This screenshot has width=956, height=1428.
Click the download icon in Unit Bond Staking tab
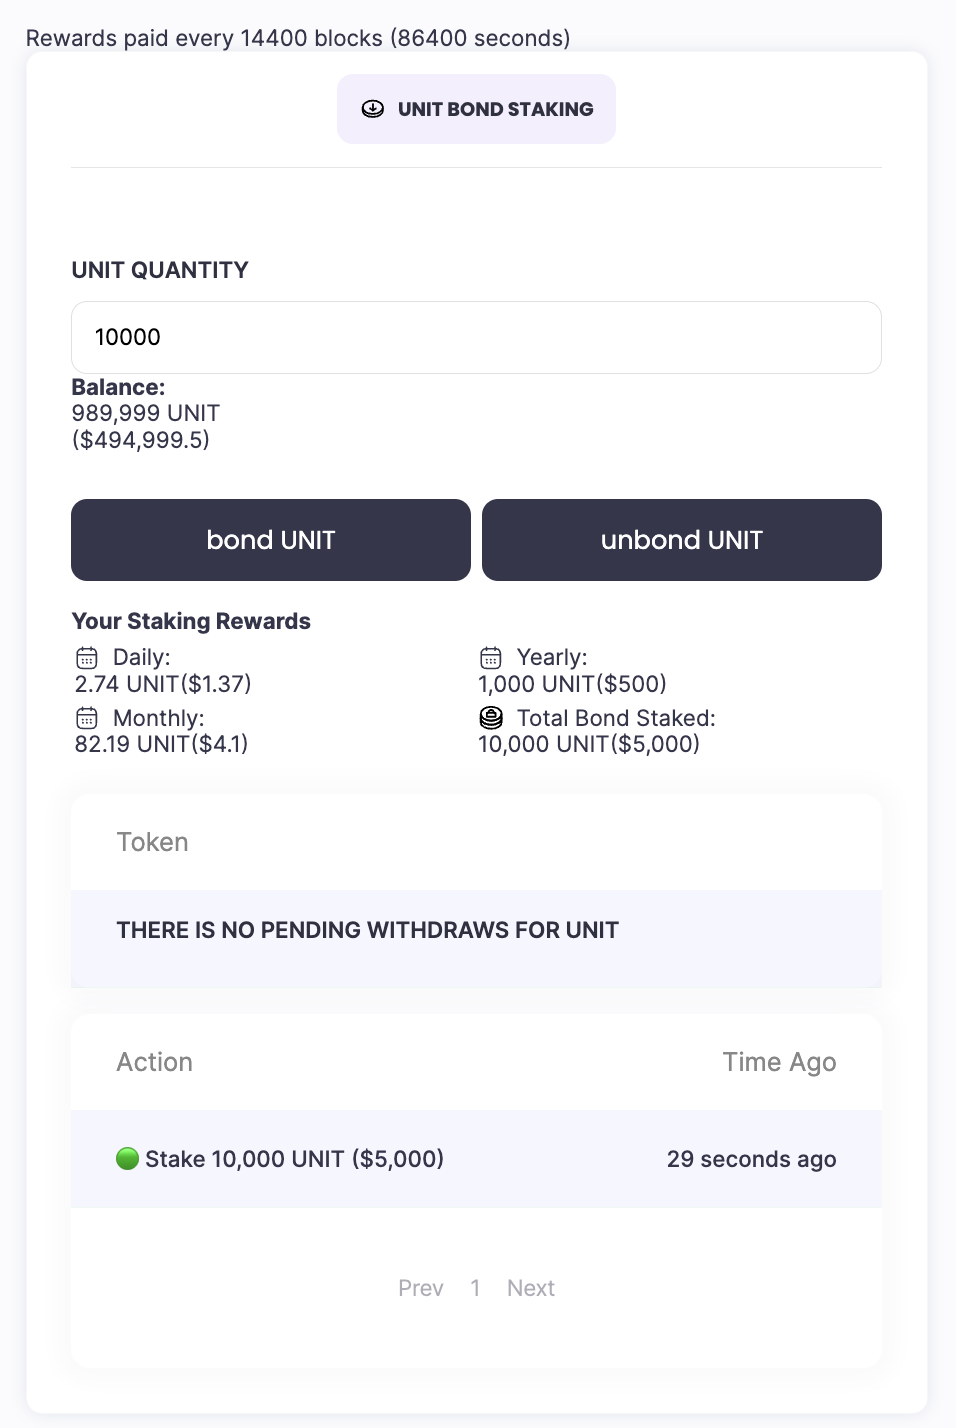click(x=373, y=109)
